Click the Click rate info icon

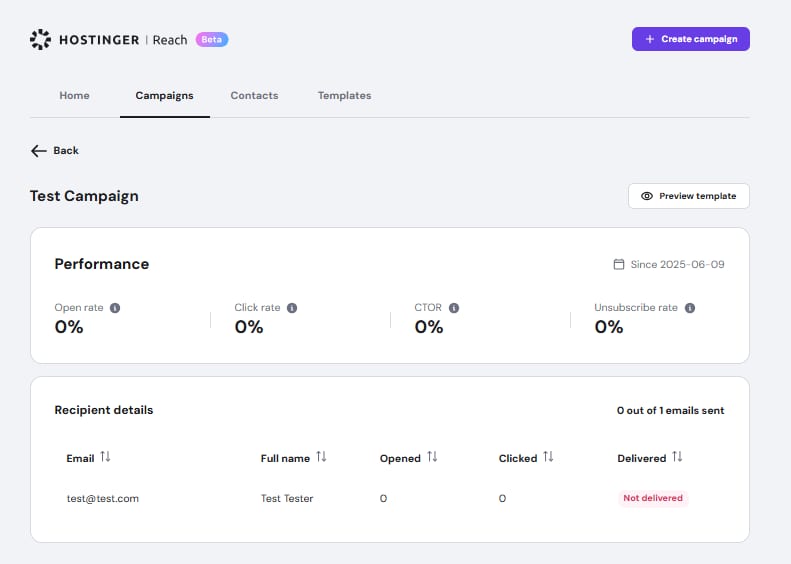(x=292, y=308)
